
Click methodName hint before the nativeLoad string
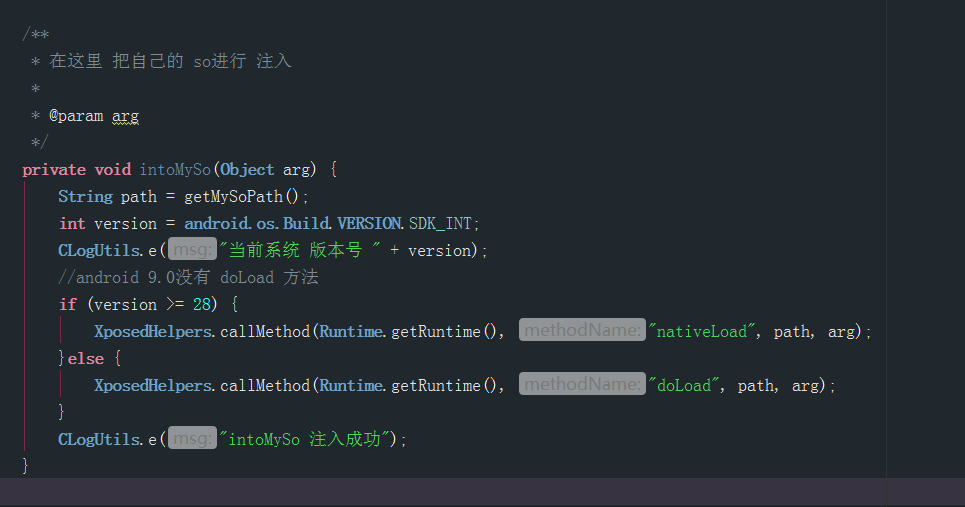(582, 331)
